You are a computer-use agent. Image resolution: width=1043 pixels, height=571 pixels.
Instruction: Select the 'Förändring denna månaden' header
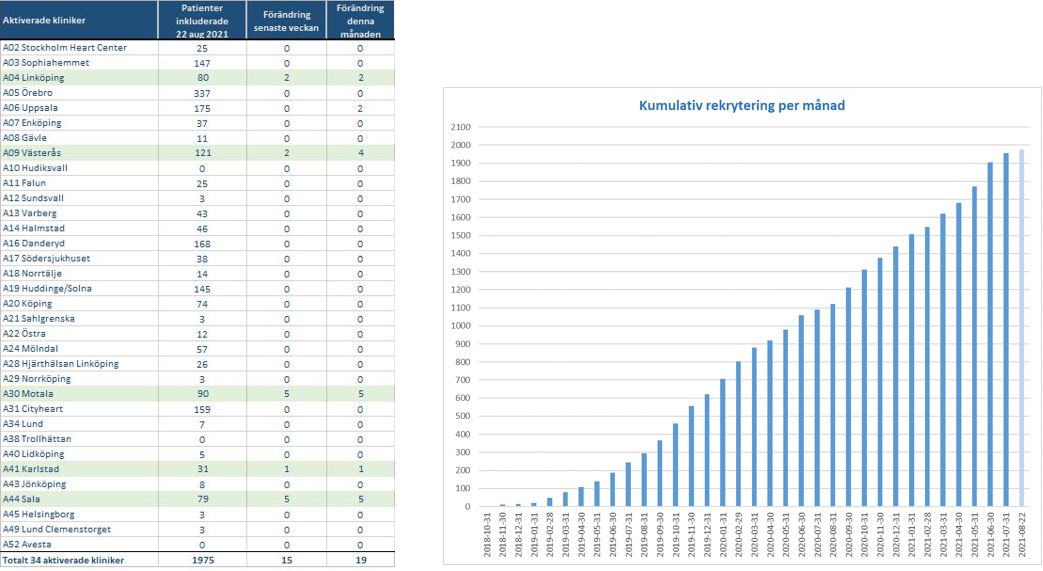click(360, 20)
